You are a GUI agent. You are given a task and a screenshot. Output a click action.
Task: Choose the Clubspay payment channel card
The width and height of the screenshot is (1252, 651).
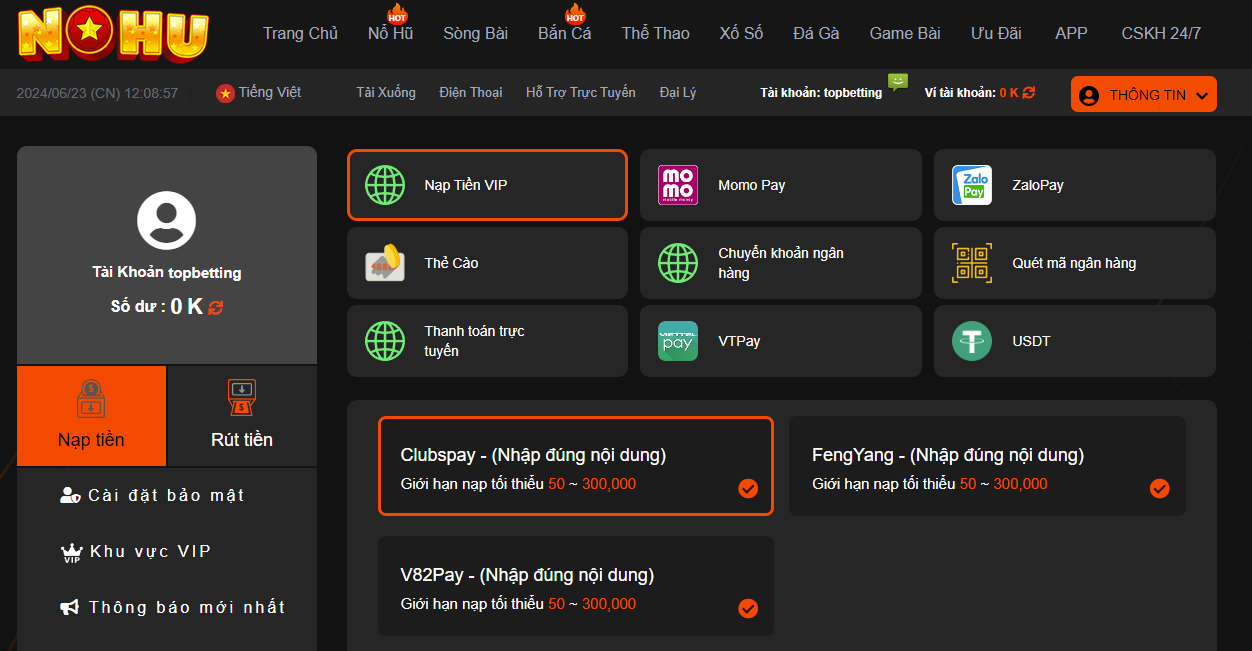(576, 466)
